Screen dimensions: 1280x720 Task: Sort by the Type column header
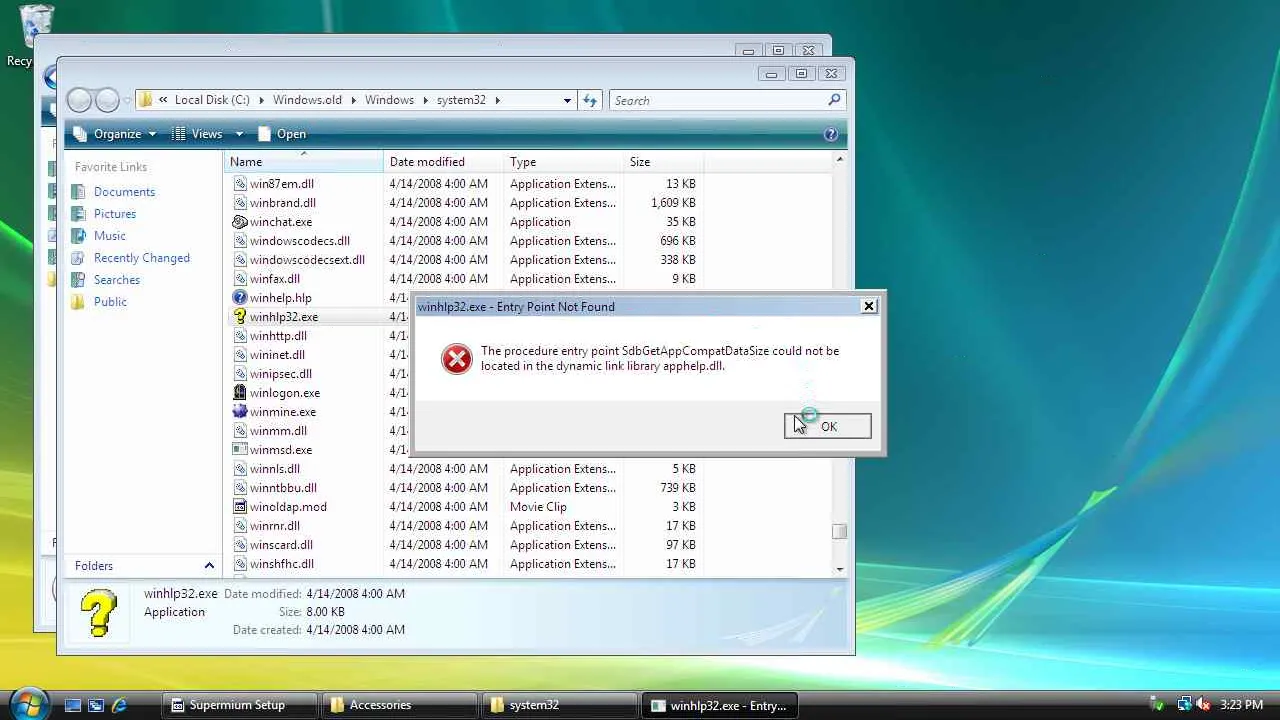(564, 162)
